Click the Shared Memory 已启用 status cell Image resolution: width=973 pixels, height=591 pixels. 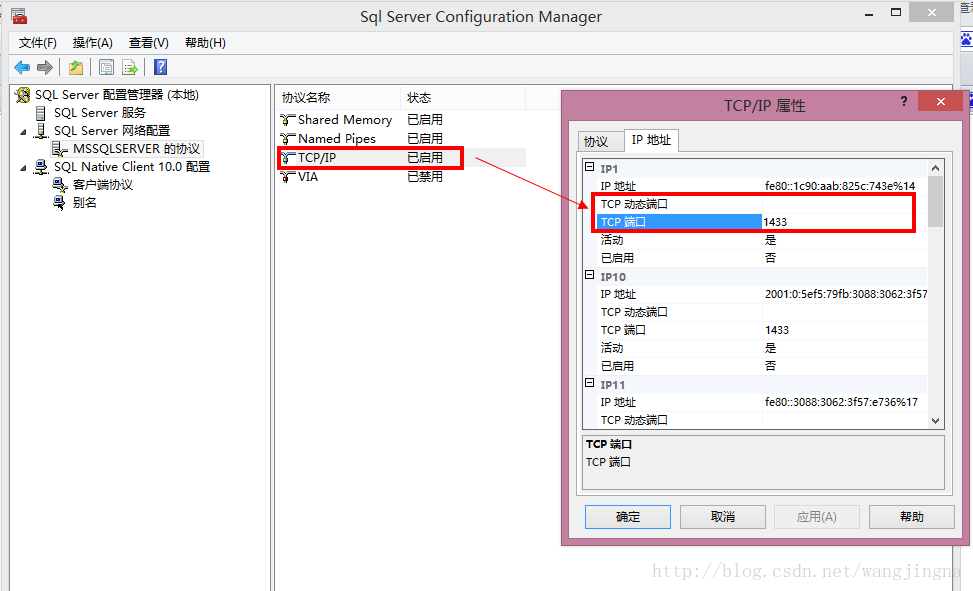pos(425,120)
